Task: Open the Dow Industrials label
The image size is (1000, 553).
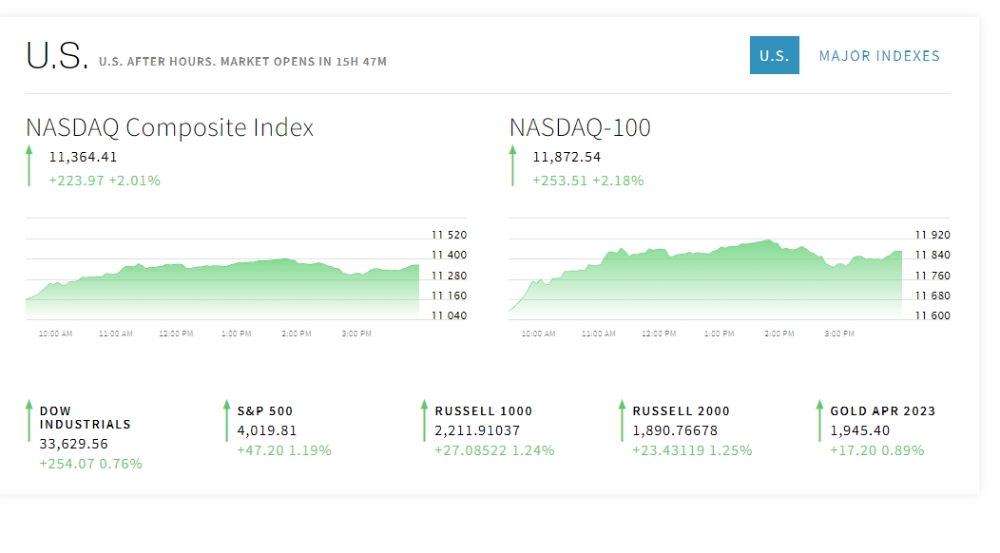Action: (85, 418)
